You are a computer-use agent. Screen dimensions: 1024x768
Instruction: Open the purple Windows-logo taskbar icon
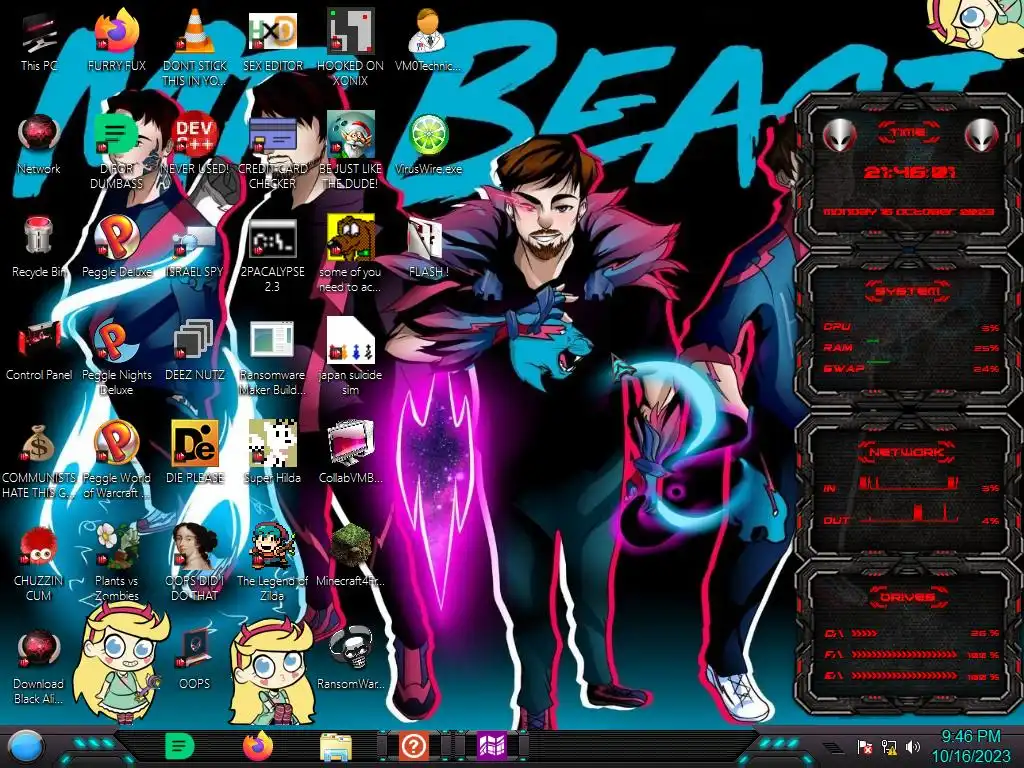(x=492, y=746)
